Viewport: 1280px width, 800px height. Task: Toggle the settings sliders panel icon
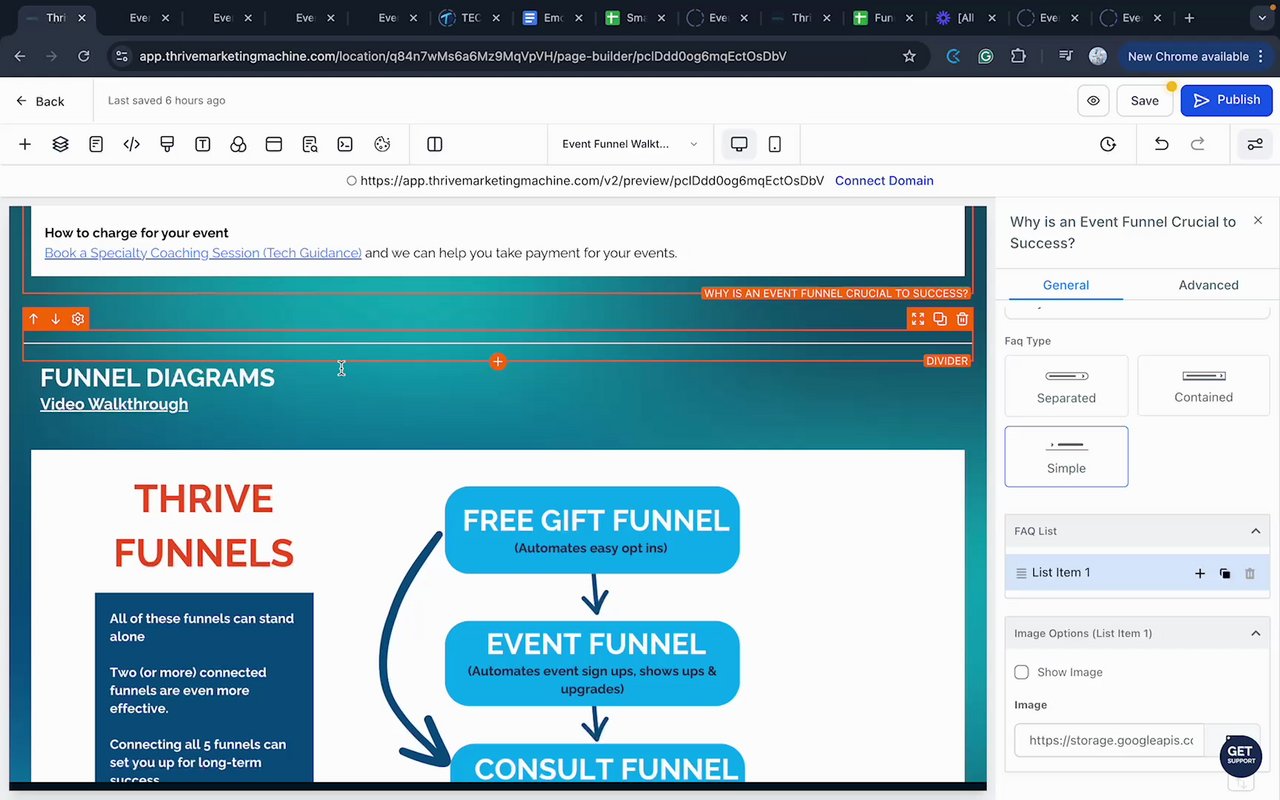[1254, 144]
